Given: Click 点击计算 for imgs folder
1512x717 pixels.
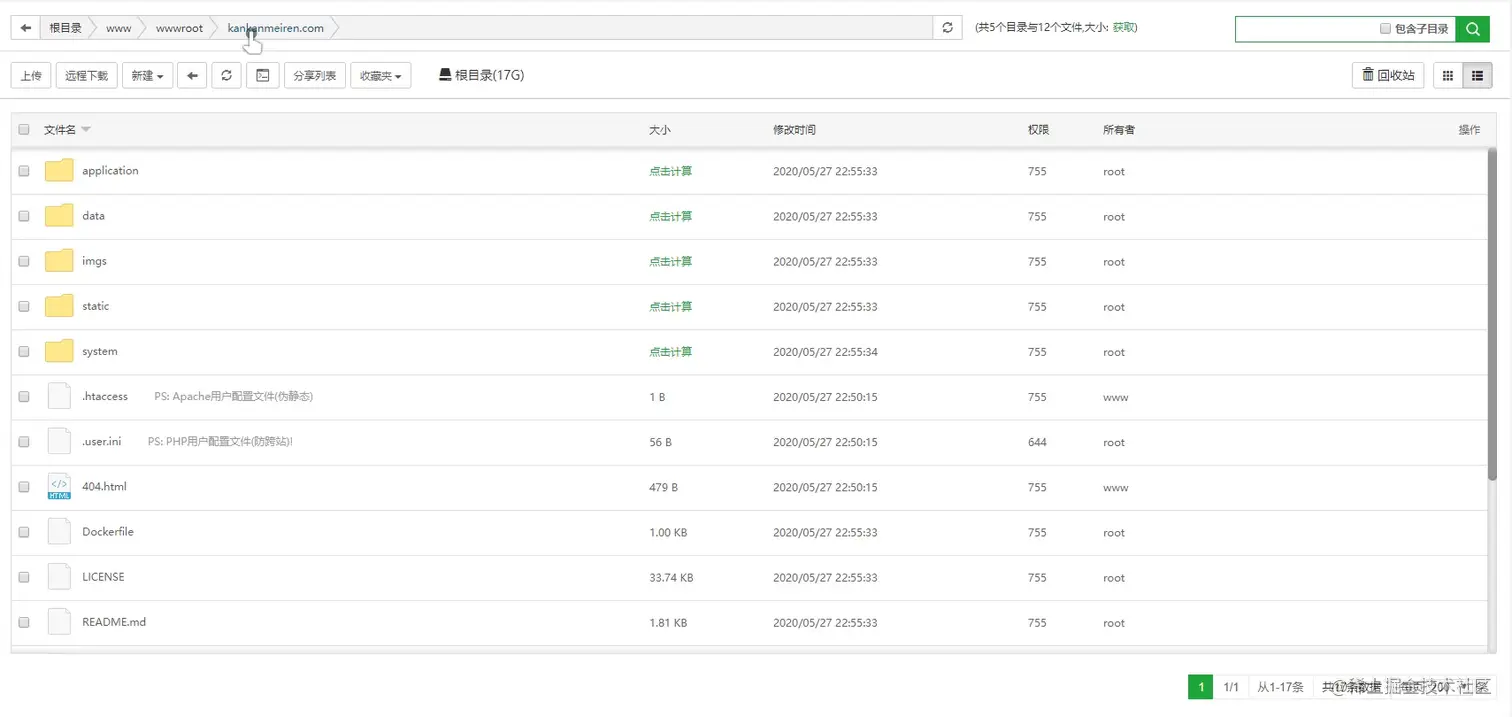Looking at the screenshot, I should point(670,261).
